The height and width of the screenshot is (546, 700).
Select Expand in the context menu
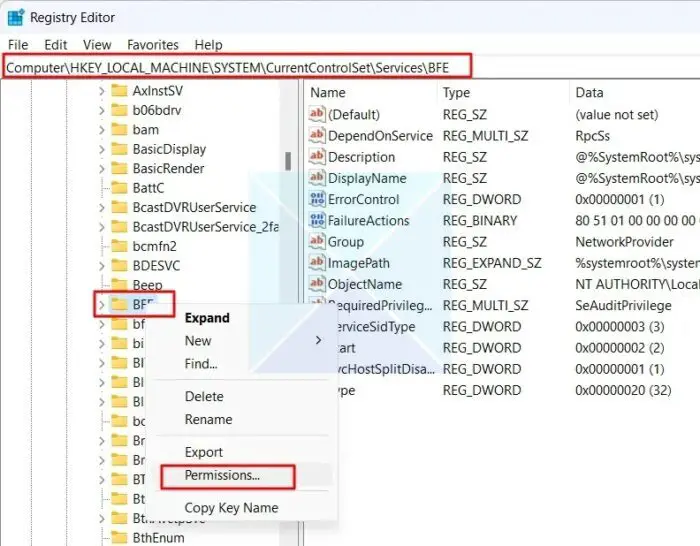click(x=207, y=318)
